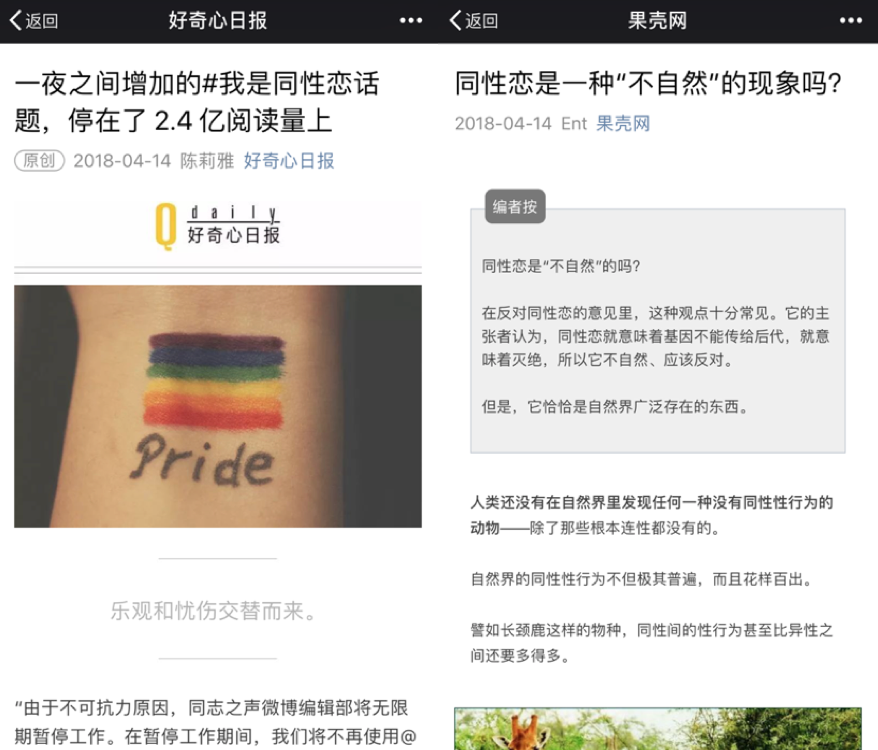Tap the 编者按 label tag
This screenshot has width=878, height=750.
pyautogui.click(x=515, y=207)
